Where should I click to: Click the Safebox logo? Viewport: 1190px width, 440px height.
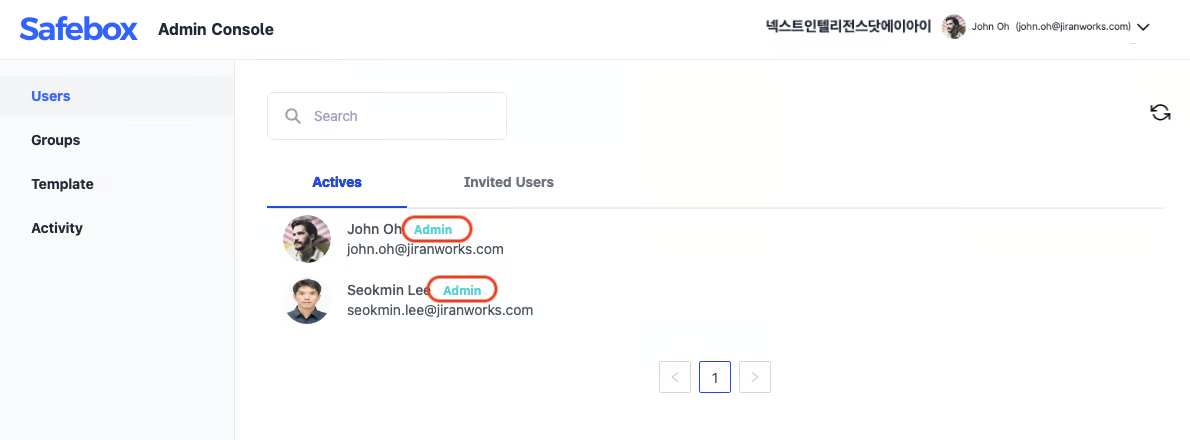79,28
